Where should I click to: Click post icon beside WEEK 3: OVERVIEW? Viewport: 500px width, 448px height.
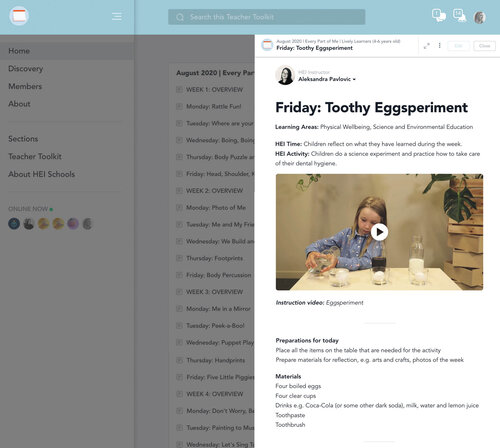tap(179, 292)
